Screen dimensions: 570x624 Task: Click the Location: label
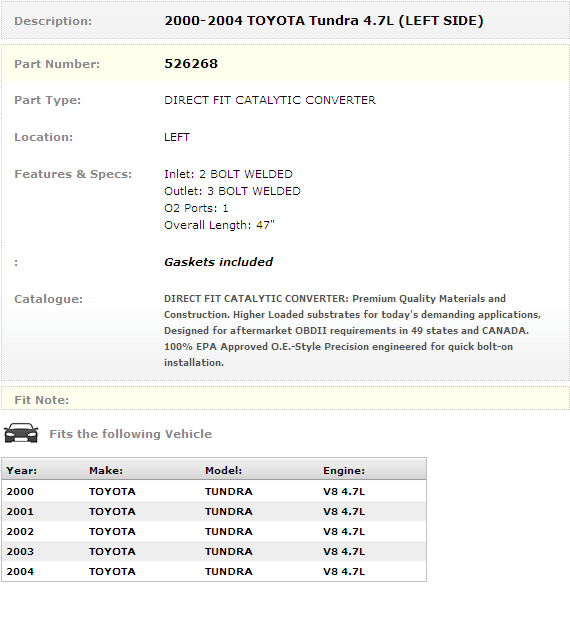(x=43, y=137)
